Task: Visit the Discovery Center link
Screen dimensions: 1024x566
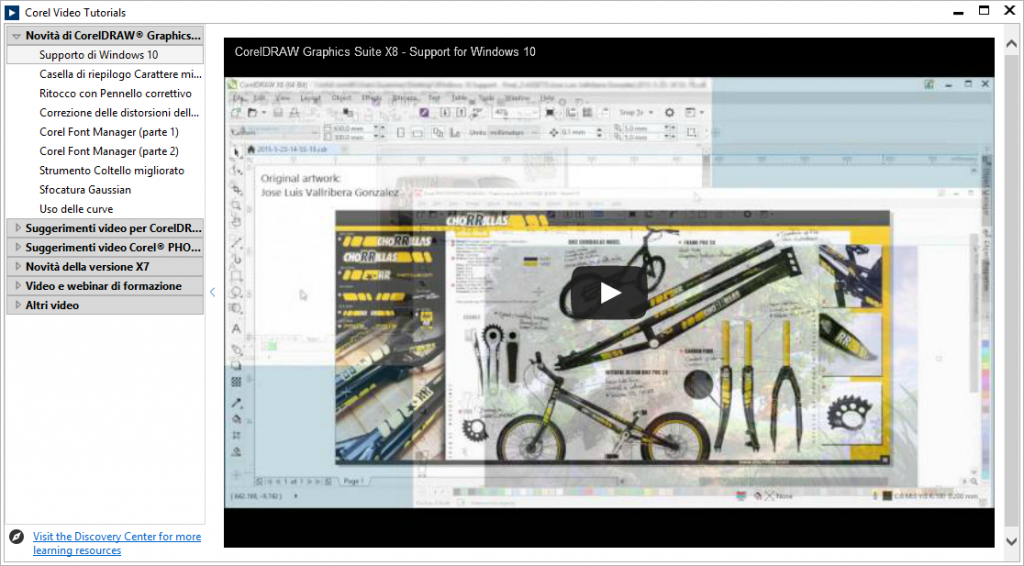Action: click(117, 543)
